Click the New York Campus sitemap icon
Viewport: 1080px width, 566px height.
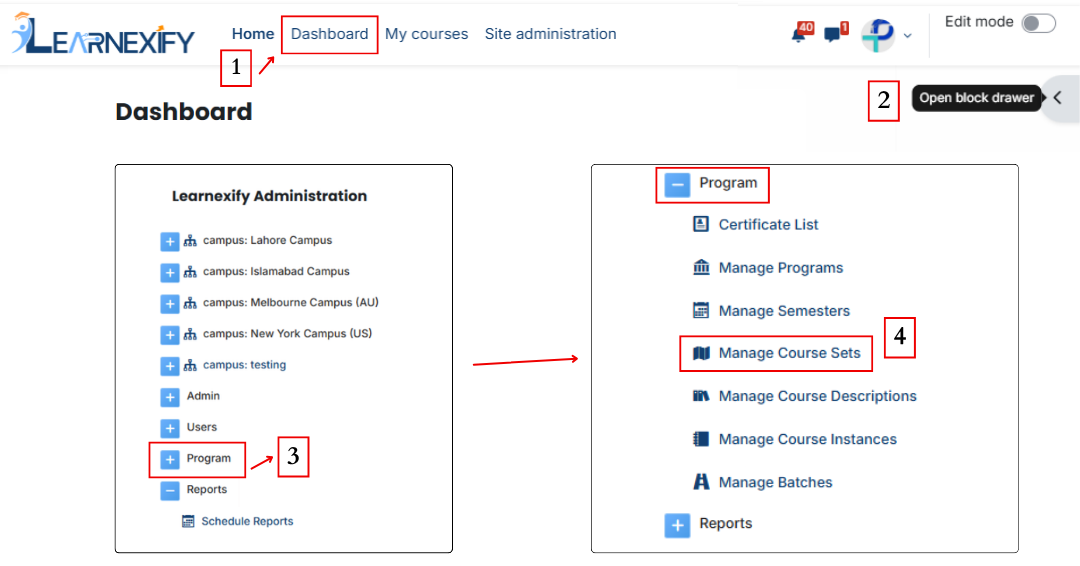point(190,334)
